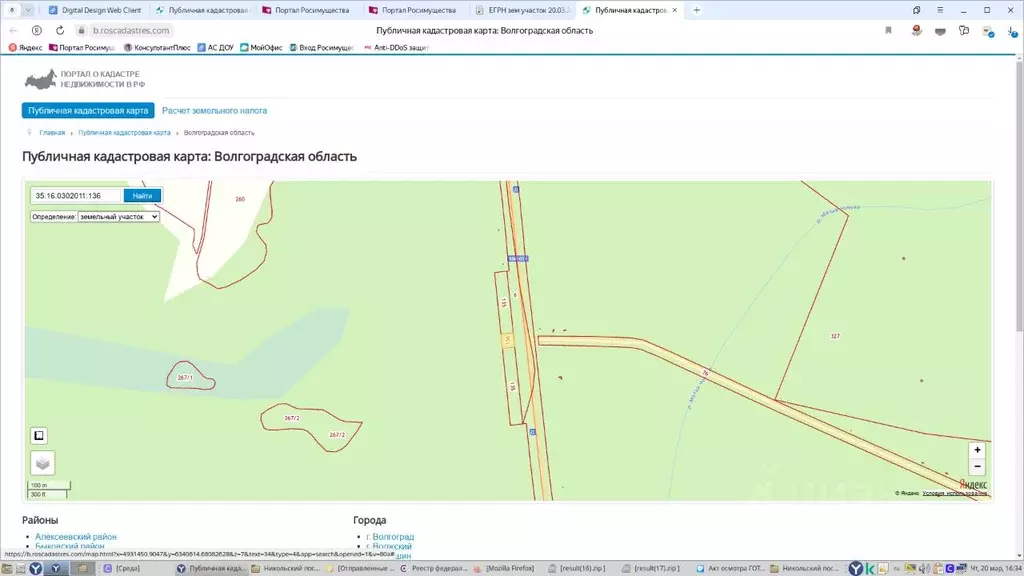Open the Определение object type dropdown
Screen dimensions: 1024x576
tap(118, 216)
